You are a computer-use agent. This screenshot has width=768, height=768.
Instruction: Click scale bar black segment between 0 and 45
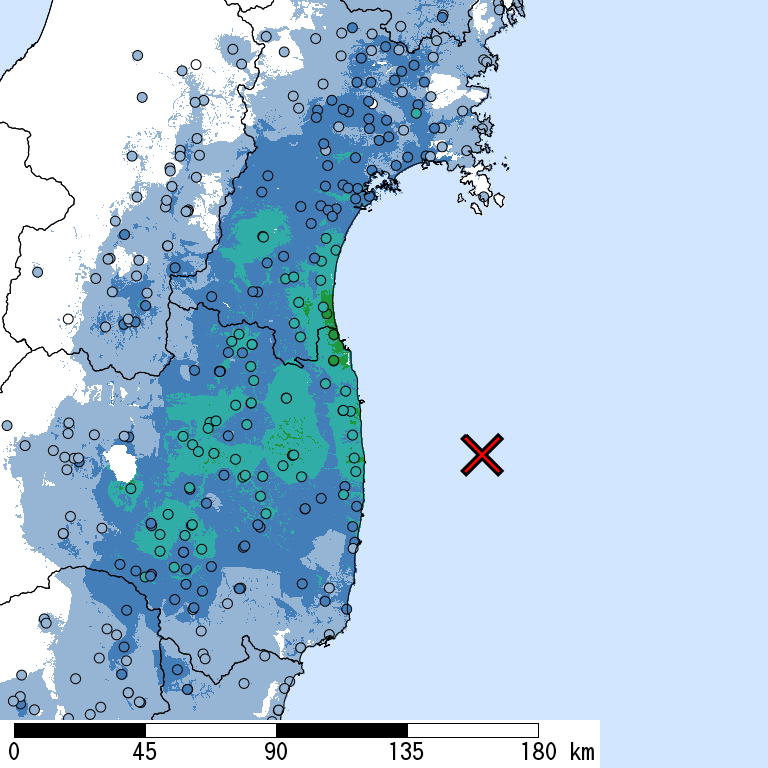click(80, 730)
